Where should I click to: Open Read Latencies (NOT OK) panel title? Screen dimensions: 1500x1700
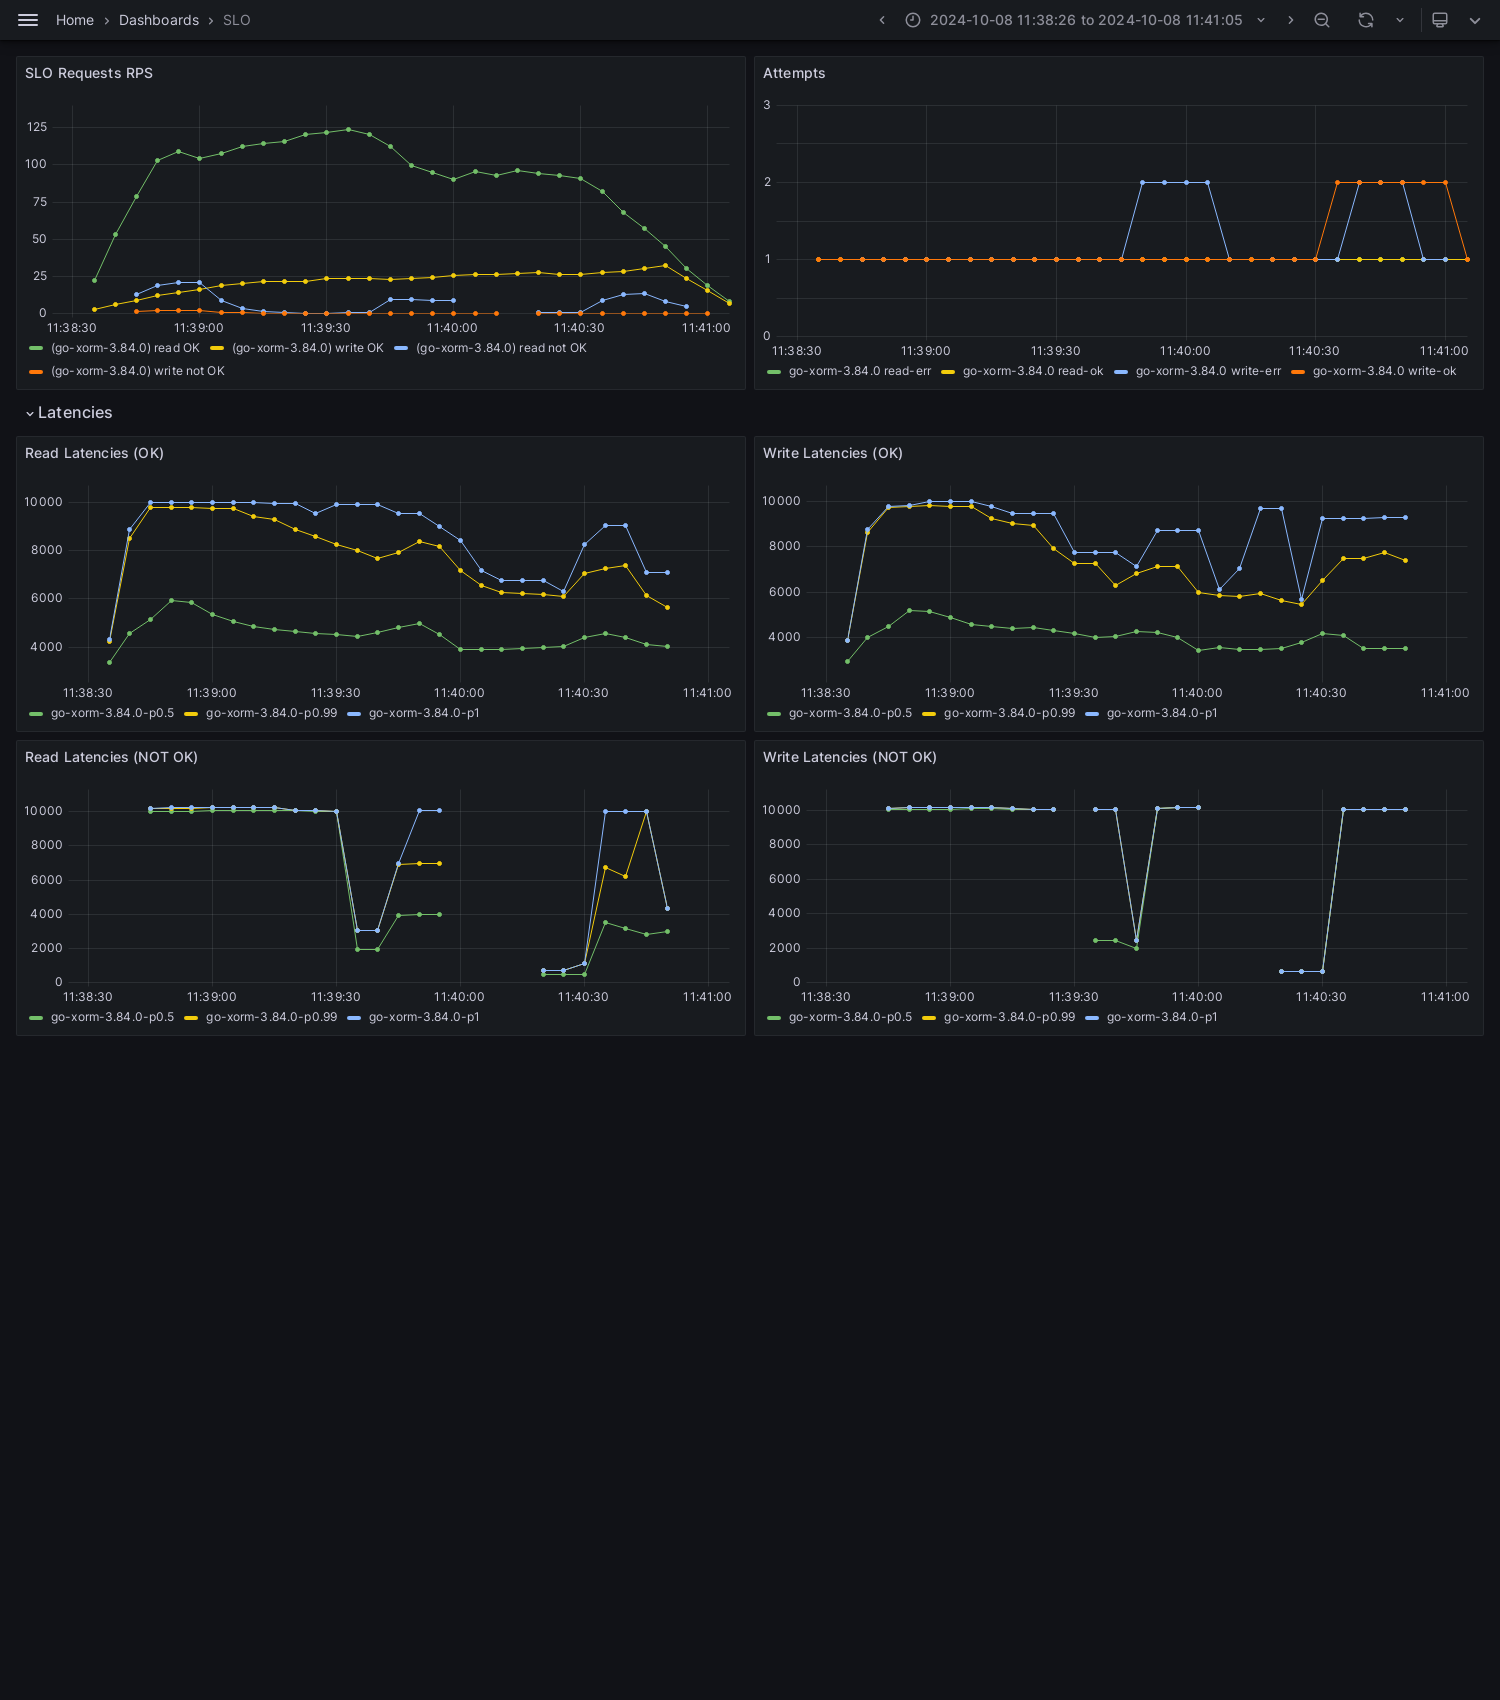tap(111, 757)
